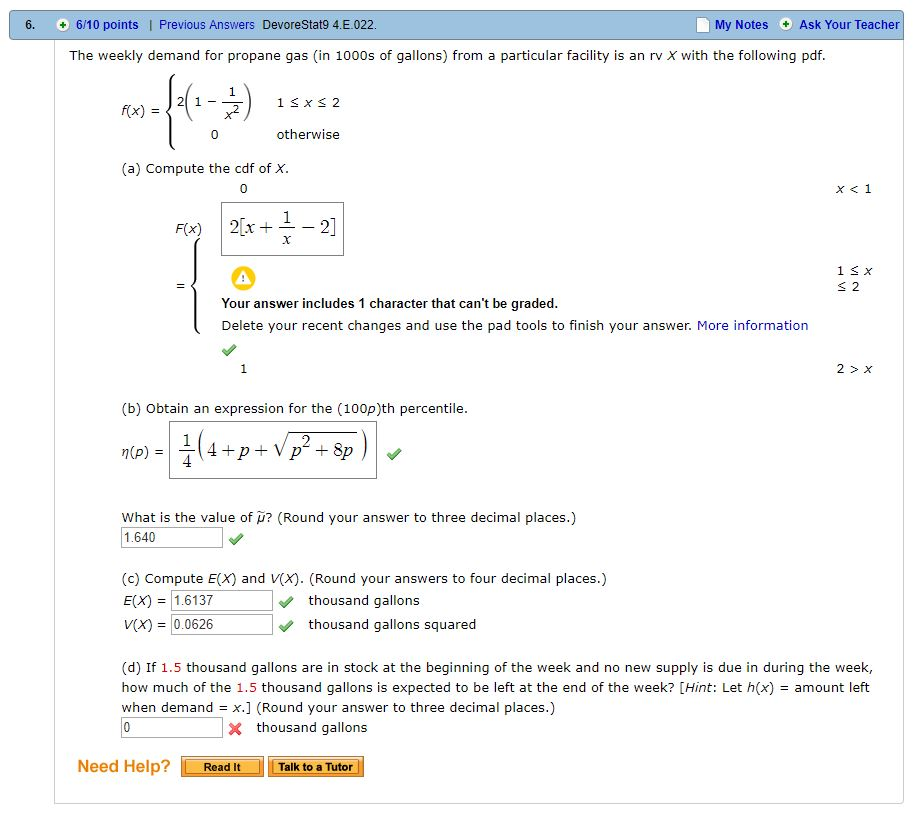Click the Talk to a Tutor button
This screenshot has height=821, width=917.
315,767
